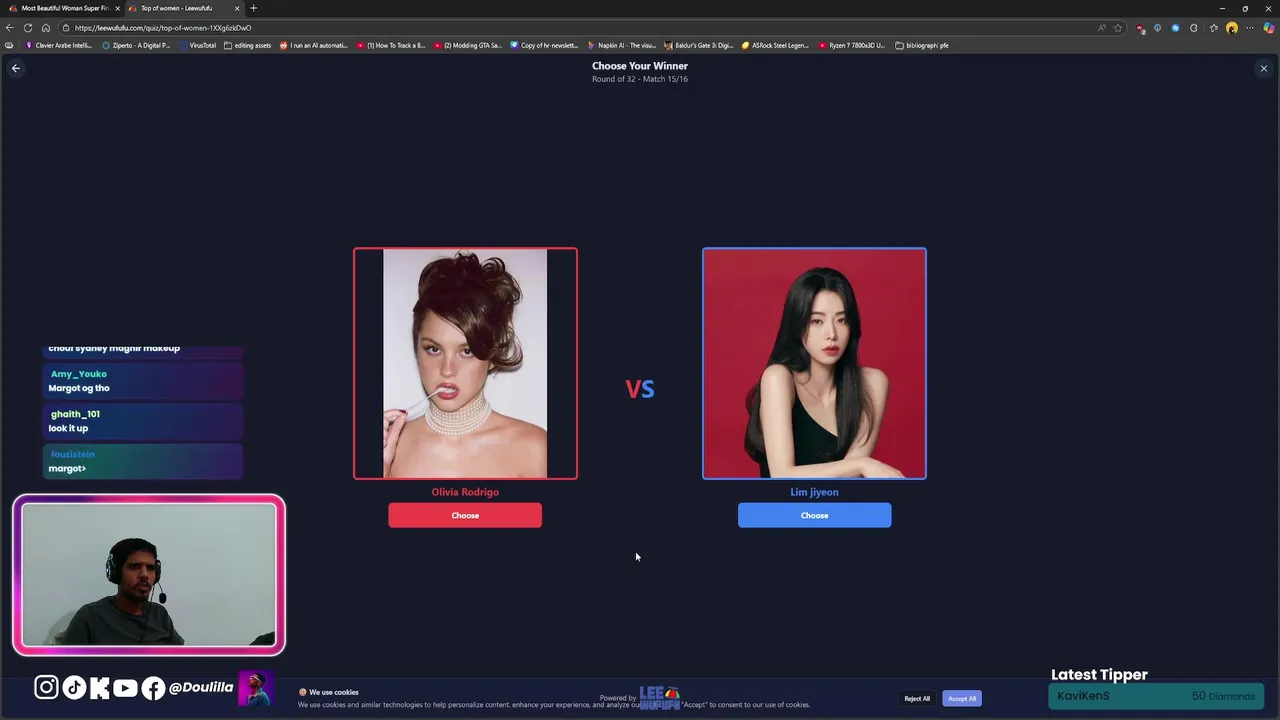Open the 'Modding GTA Sa...' bookmark
1280x720 pixels.
click(x=468, y=45)
